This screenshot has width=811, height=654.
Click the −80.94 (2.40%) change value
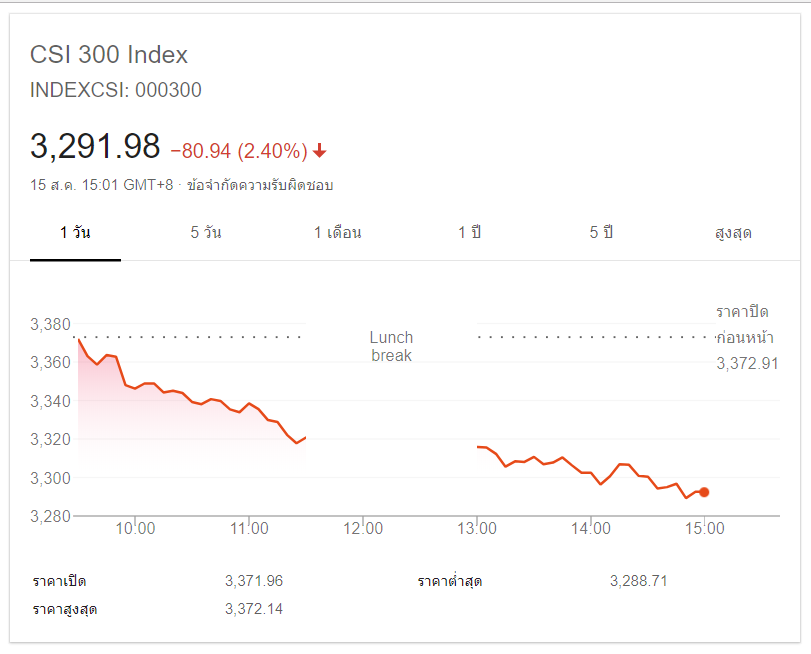tap(238, 151)
